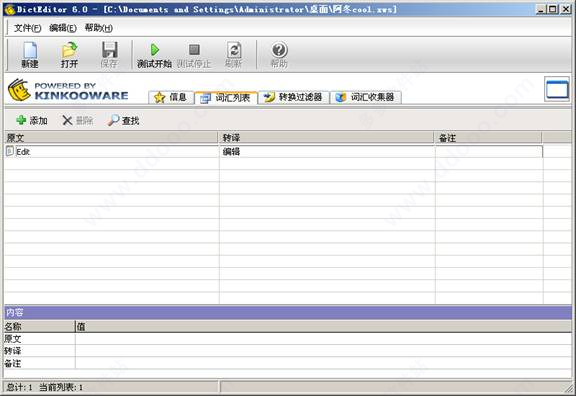The image size is (576, 396).
Task: Open a dictionary with the 打开 icon
Action: (x=69, y=55)
